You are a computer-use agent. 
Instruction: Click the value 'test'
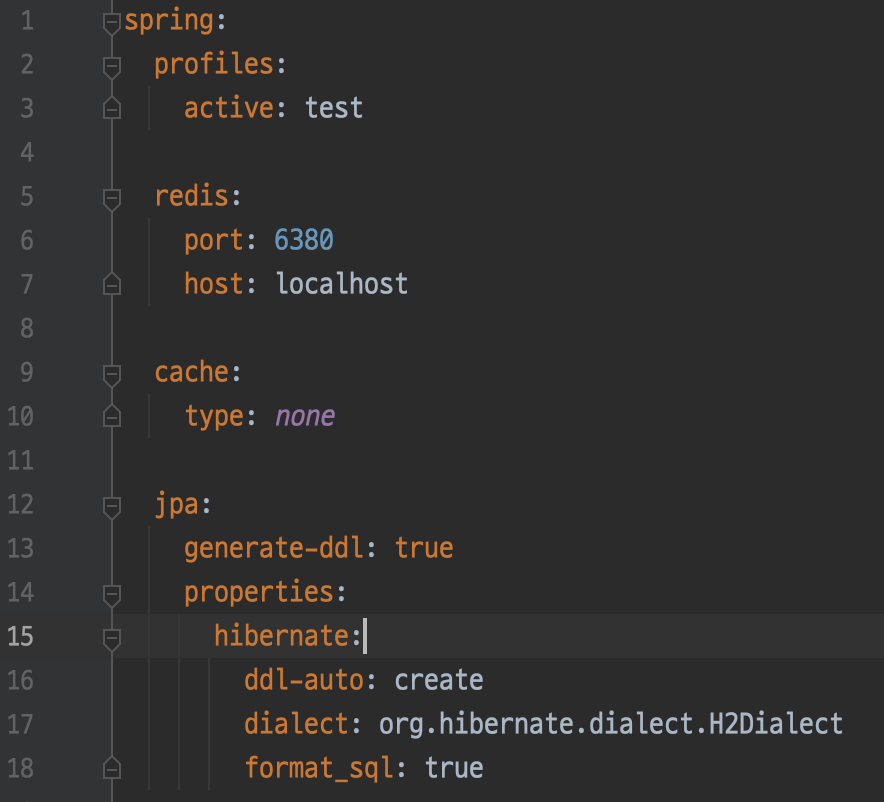pyautogui.click(x=334, y=108)
